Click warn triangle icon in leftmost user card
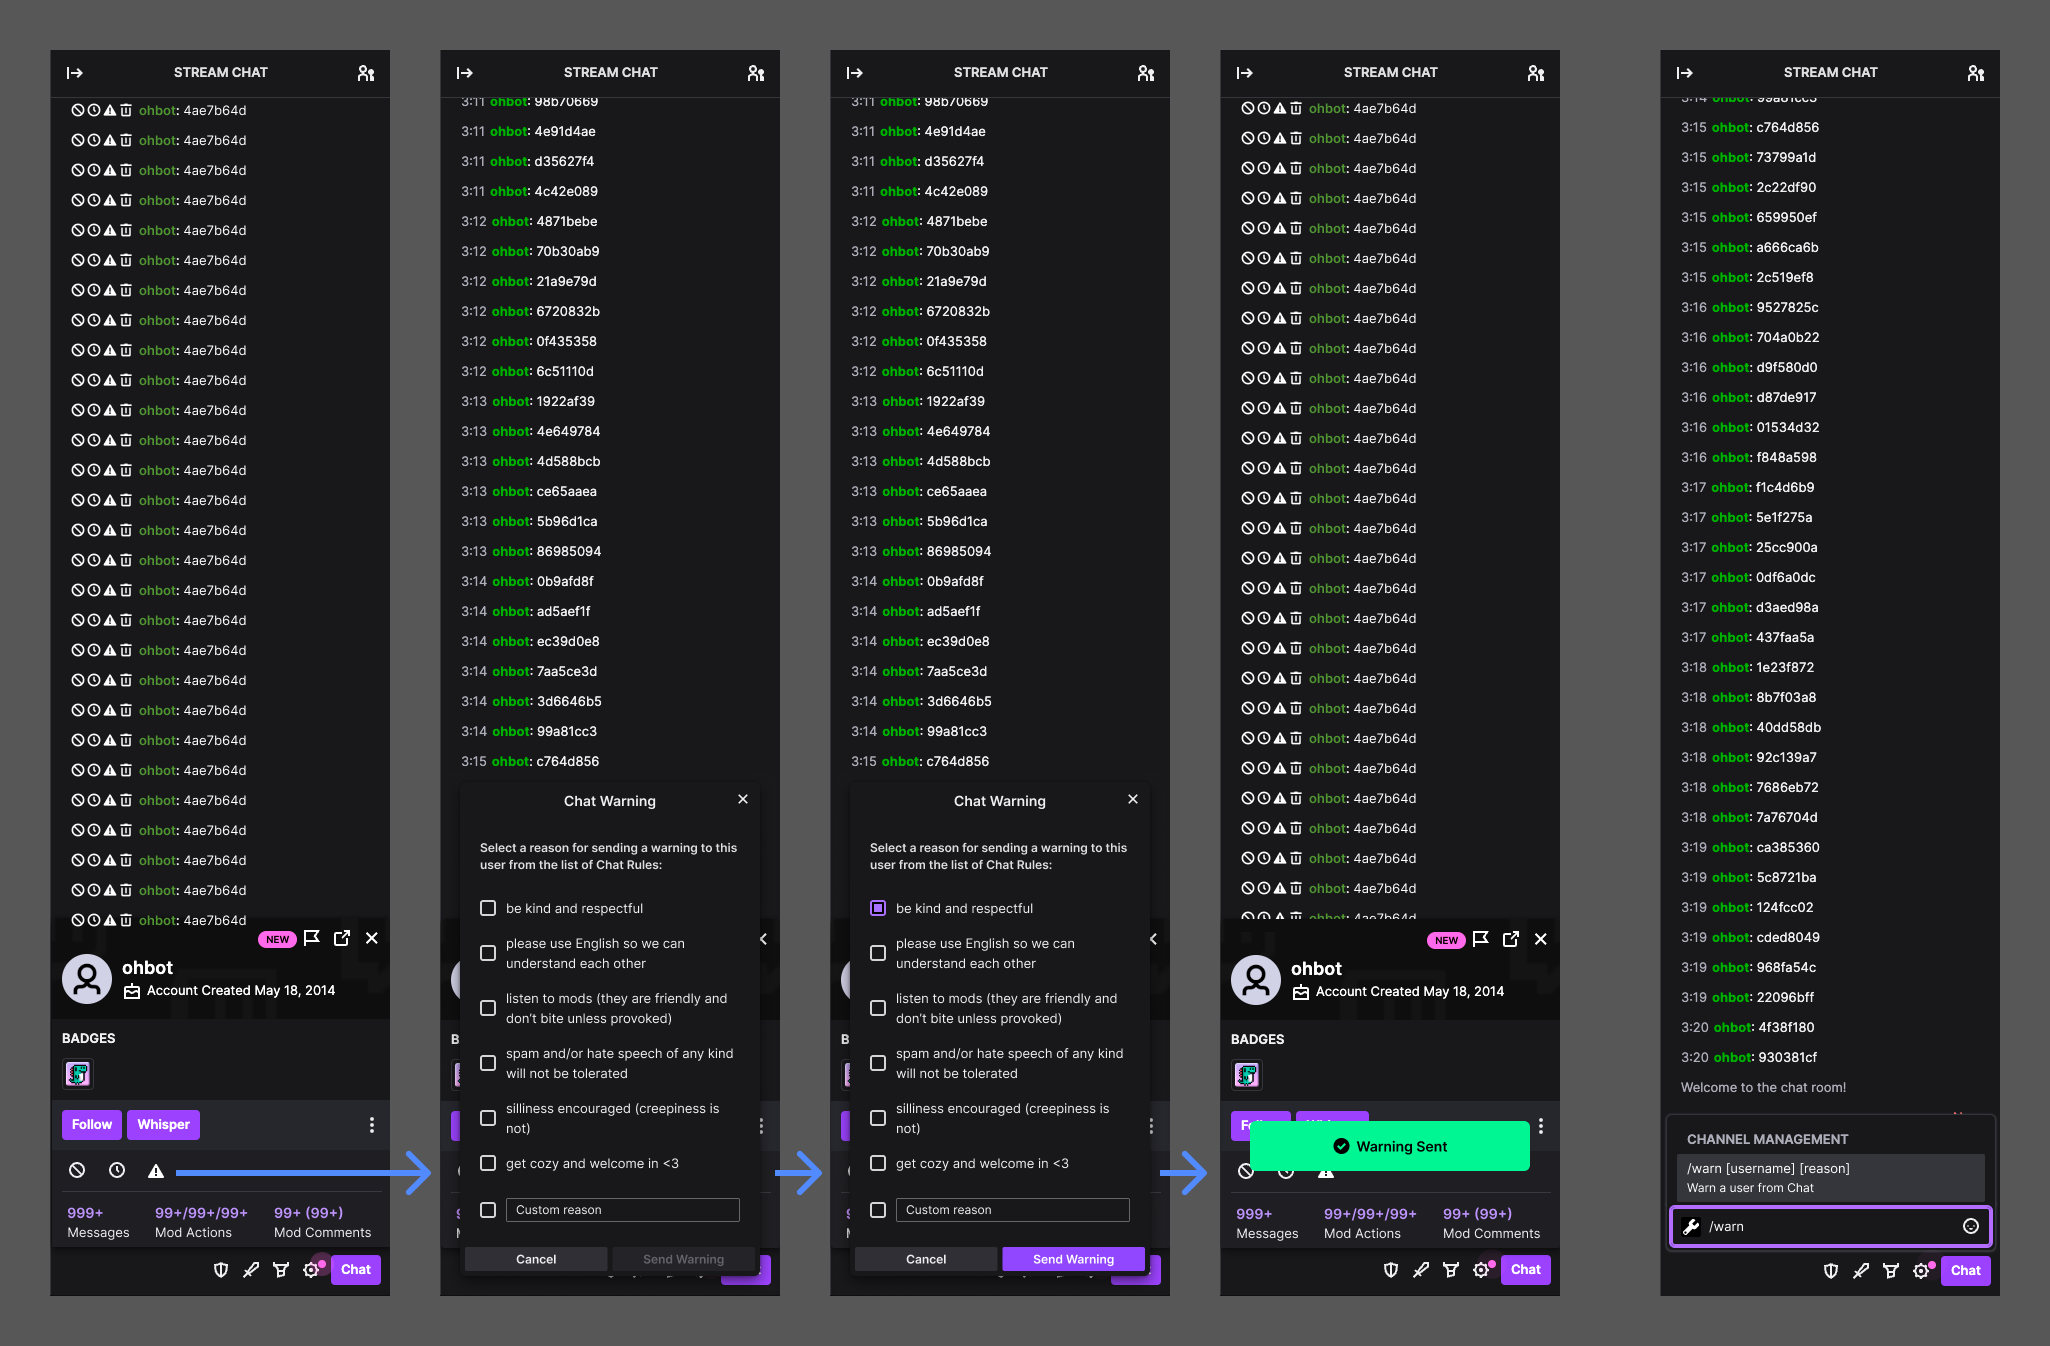 coord(156,1171)
